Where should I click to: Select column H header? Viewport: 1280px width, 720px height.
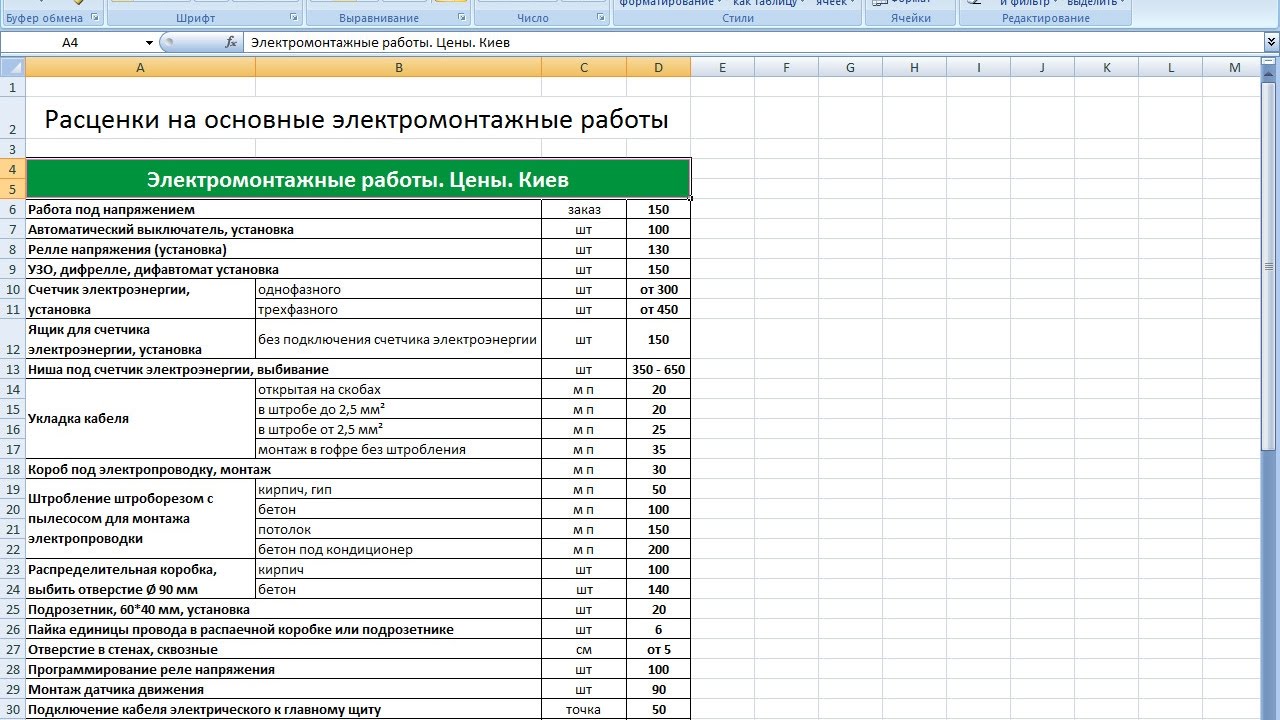[914, 67]
